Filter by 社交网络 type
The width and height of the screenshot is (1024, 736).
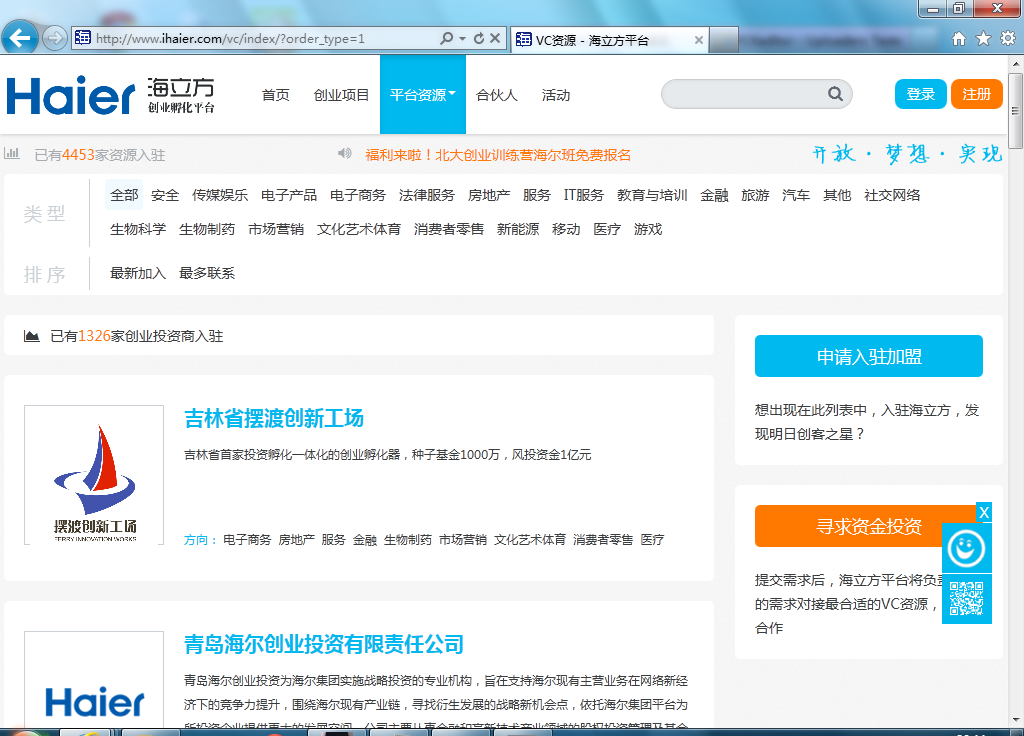[x=892, y=195]
